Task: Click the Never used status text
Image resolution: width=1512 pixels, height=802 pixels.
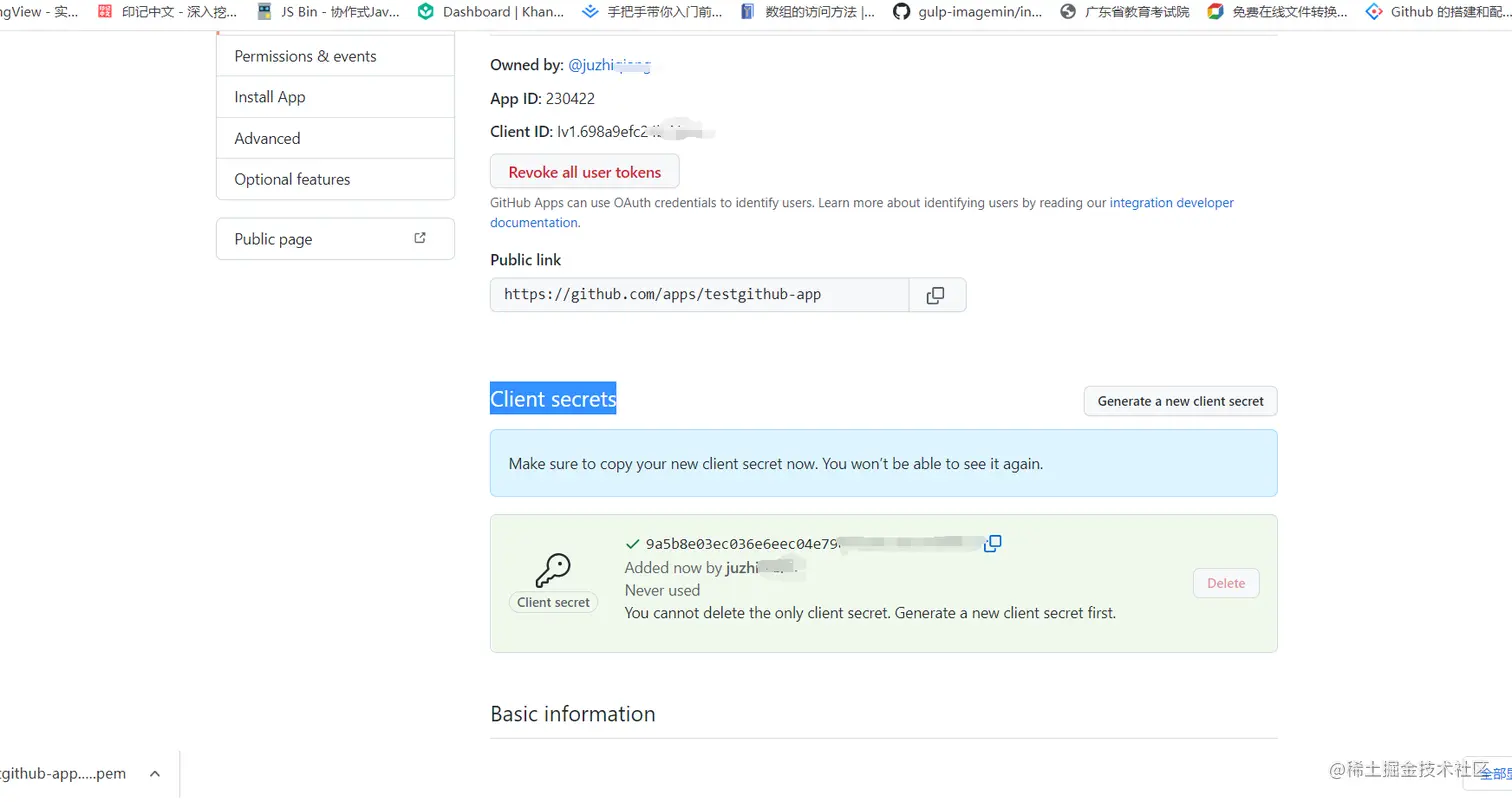Action: [662, 590]
